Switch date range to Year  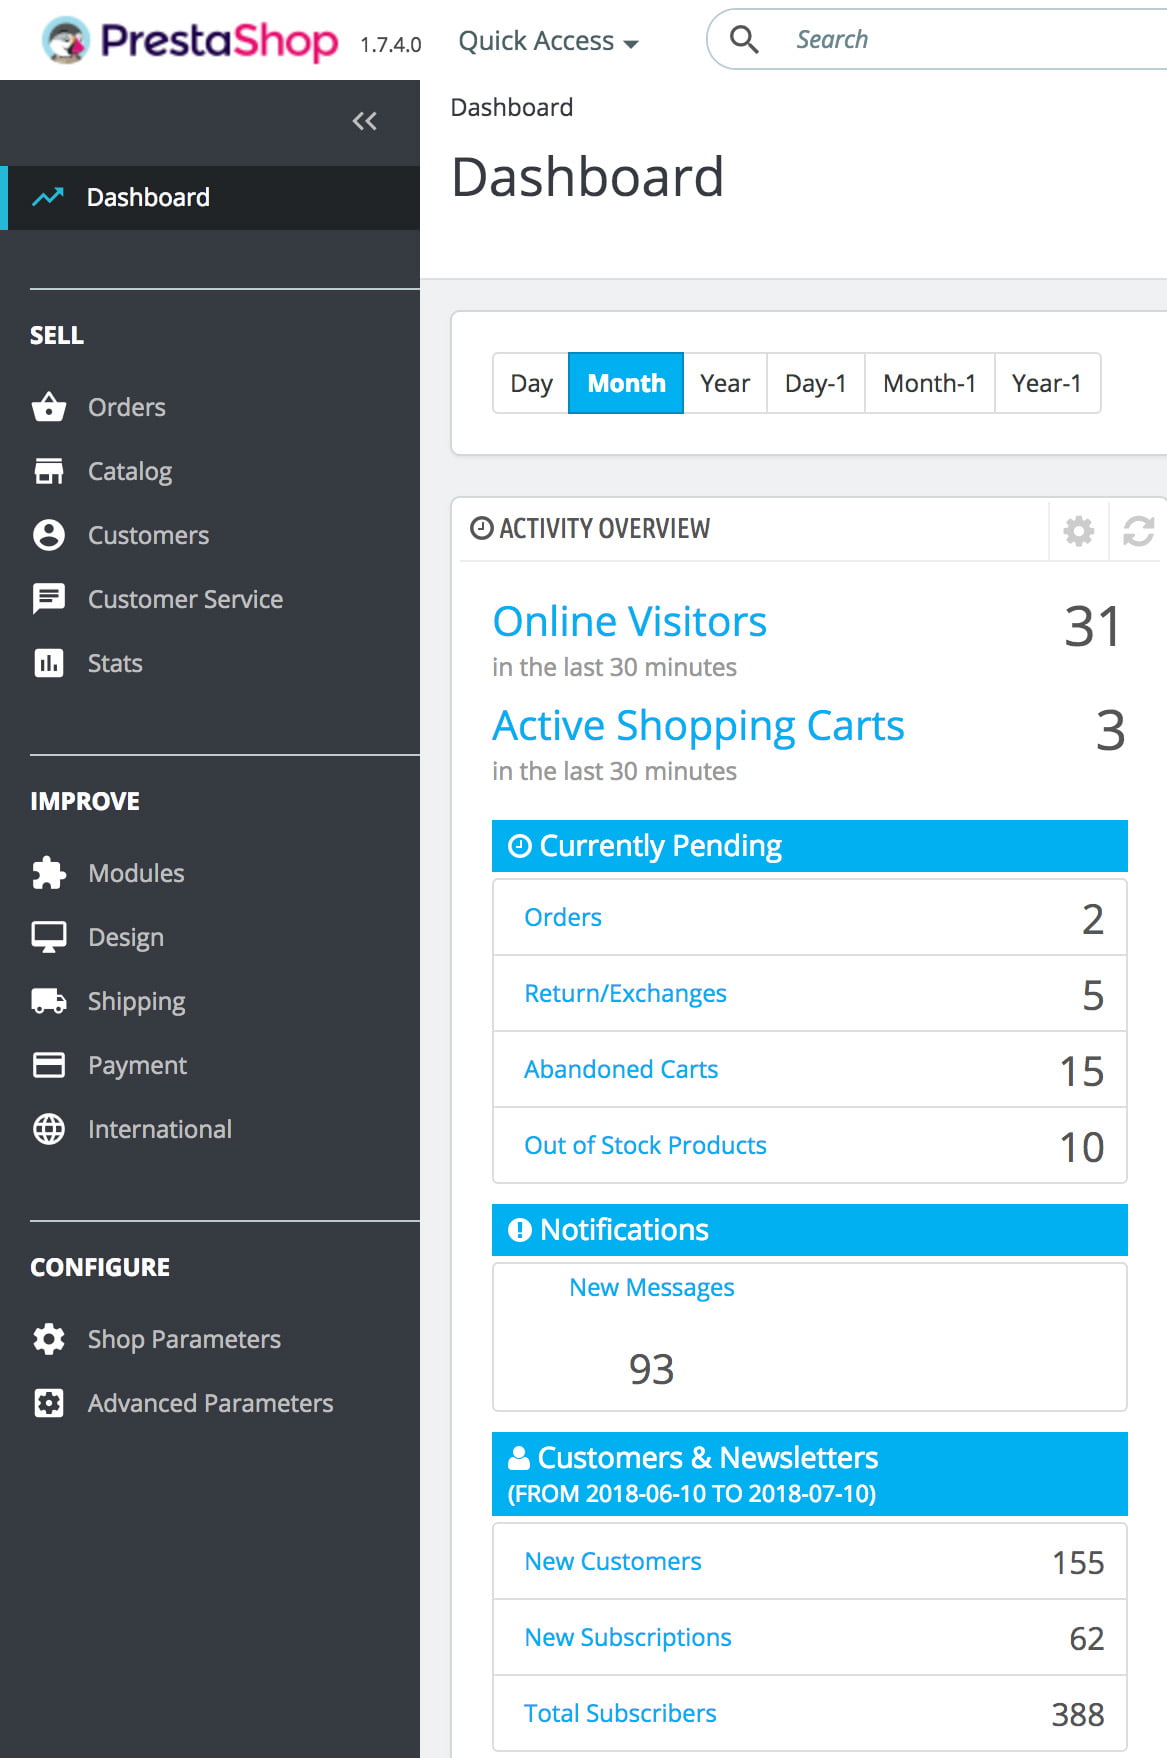click(x=724, y=383)
